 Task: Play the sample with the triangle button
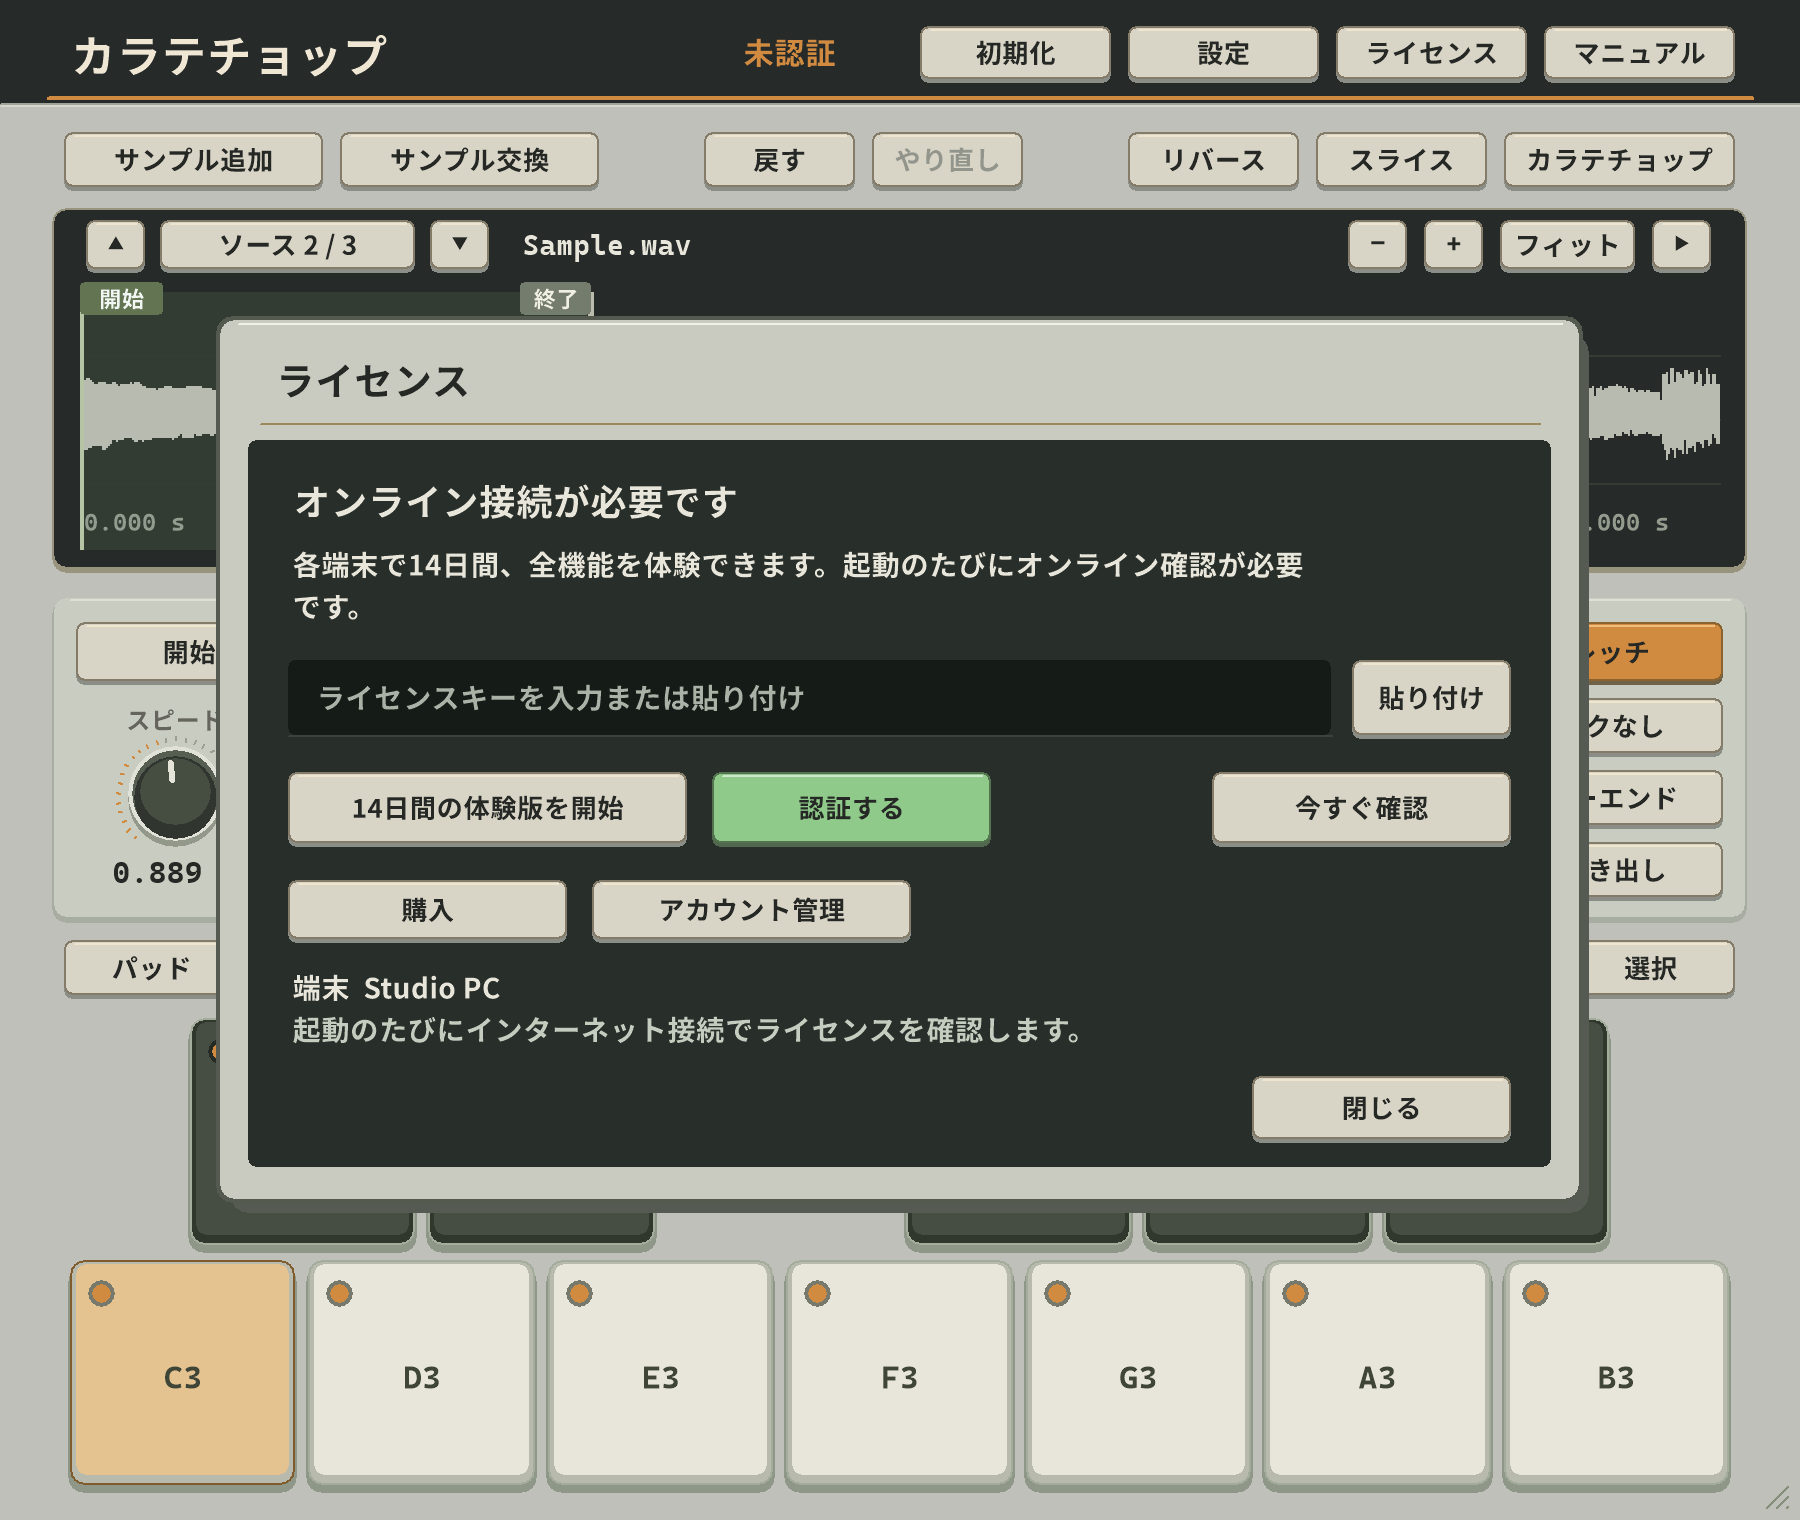(x=1681, y=245)
